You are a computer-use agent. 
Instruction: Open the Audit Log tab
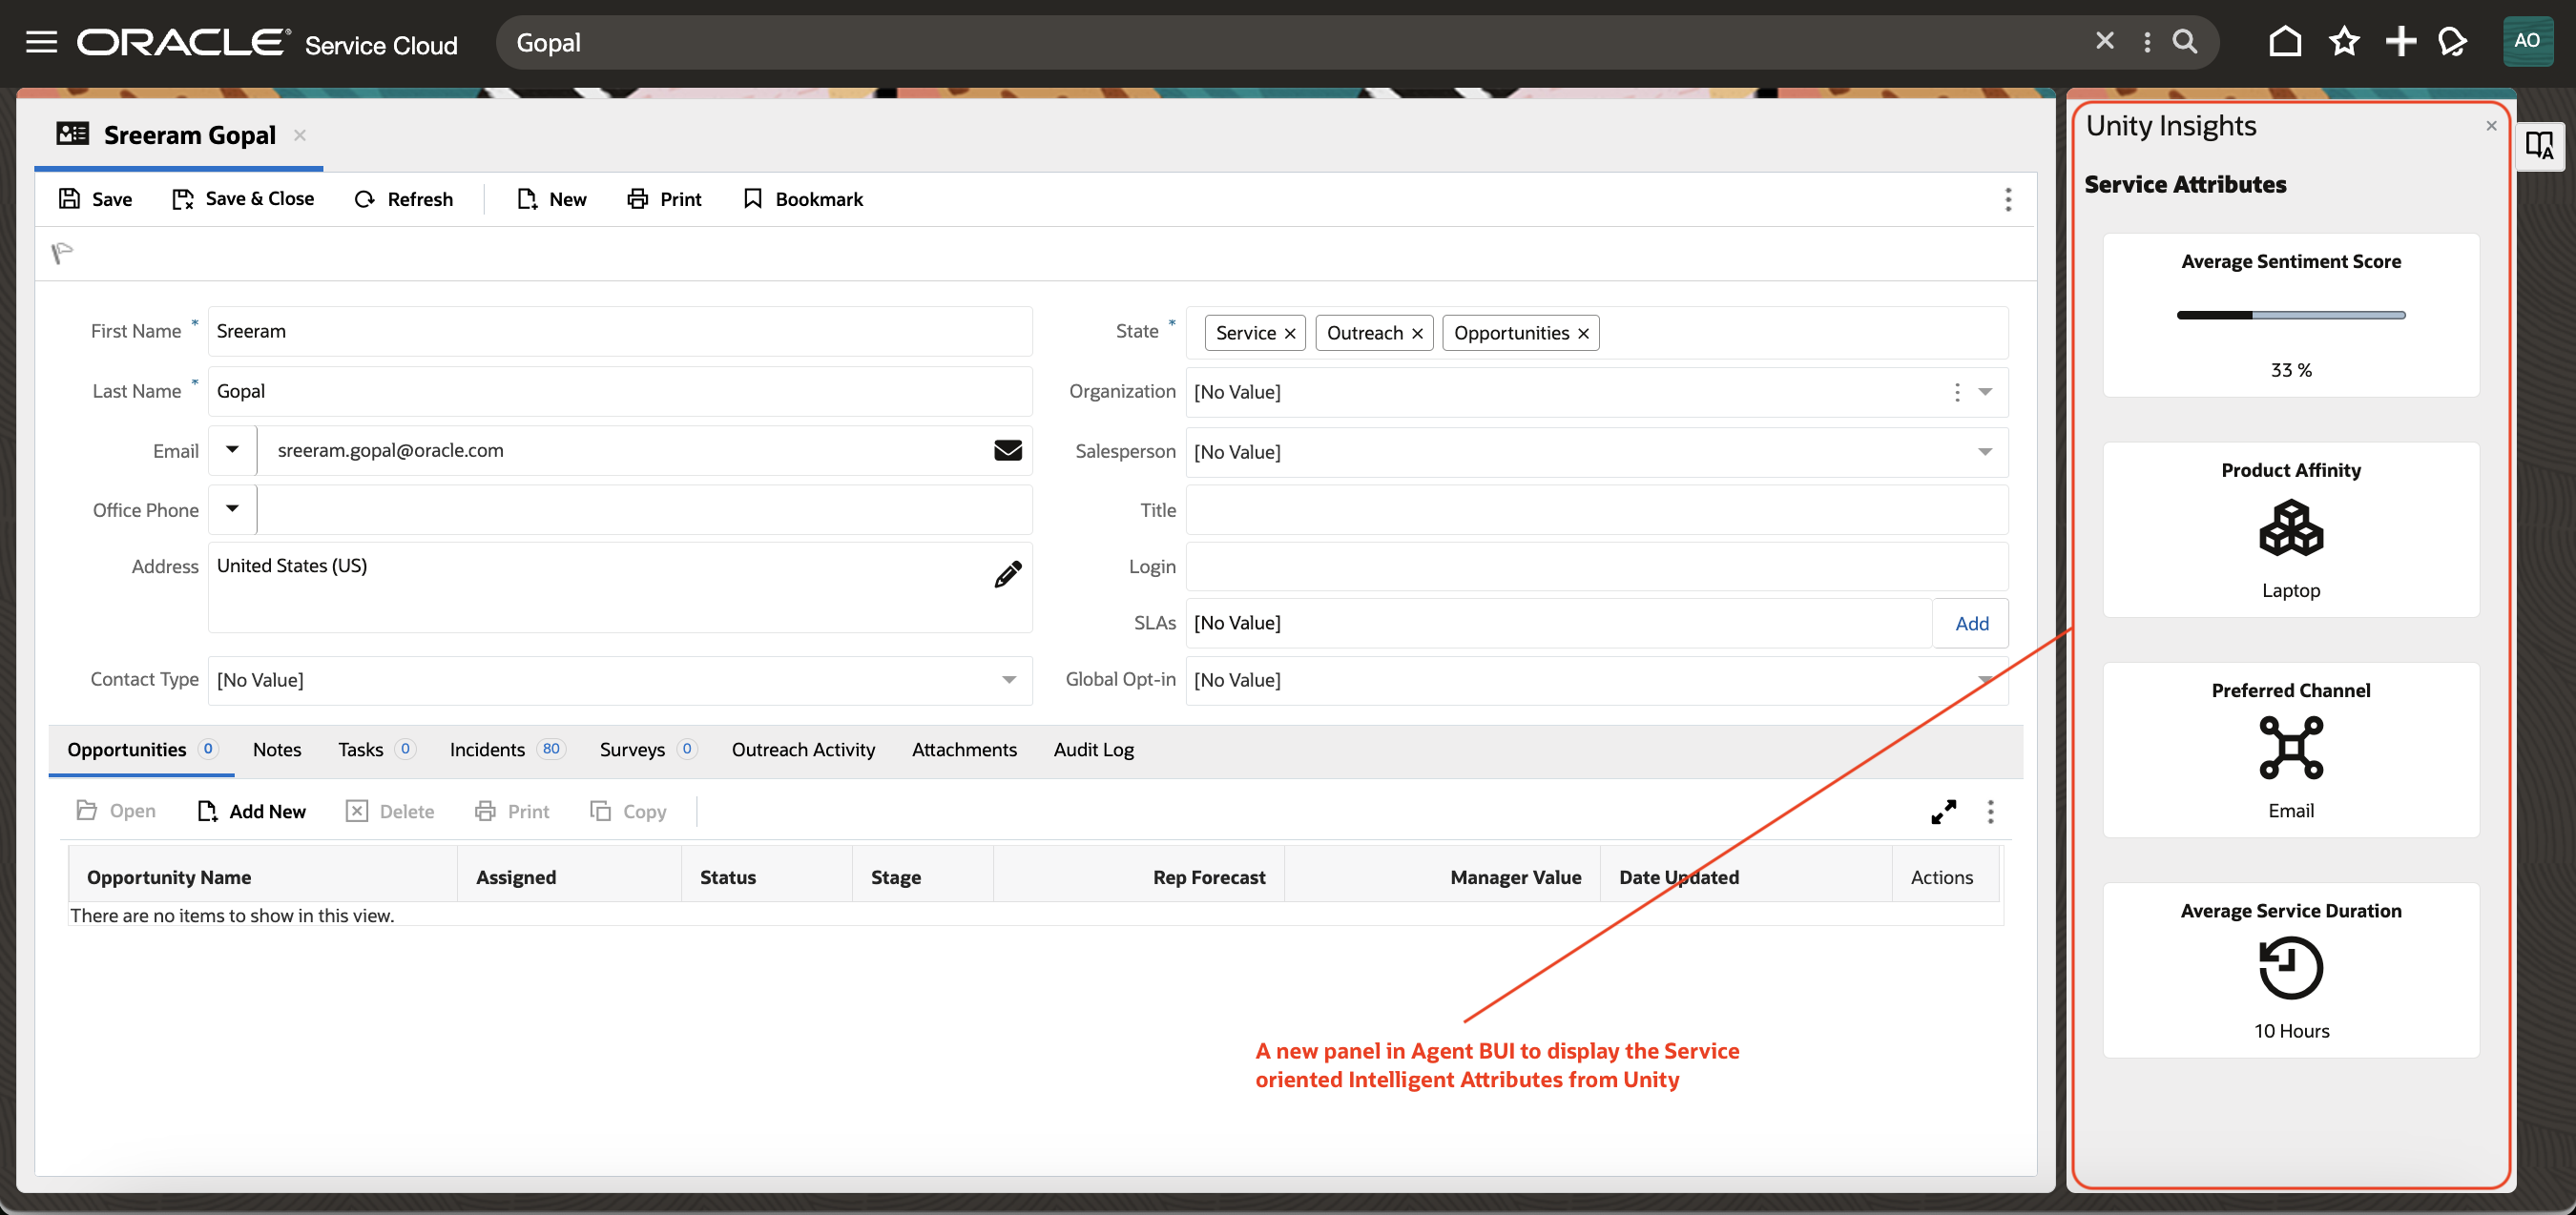[1093, 750]
